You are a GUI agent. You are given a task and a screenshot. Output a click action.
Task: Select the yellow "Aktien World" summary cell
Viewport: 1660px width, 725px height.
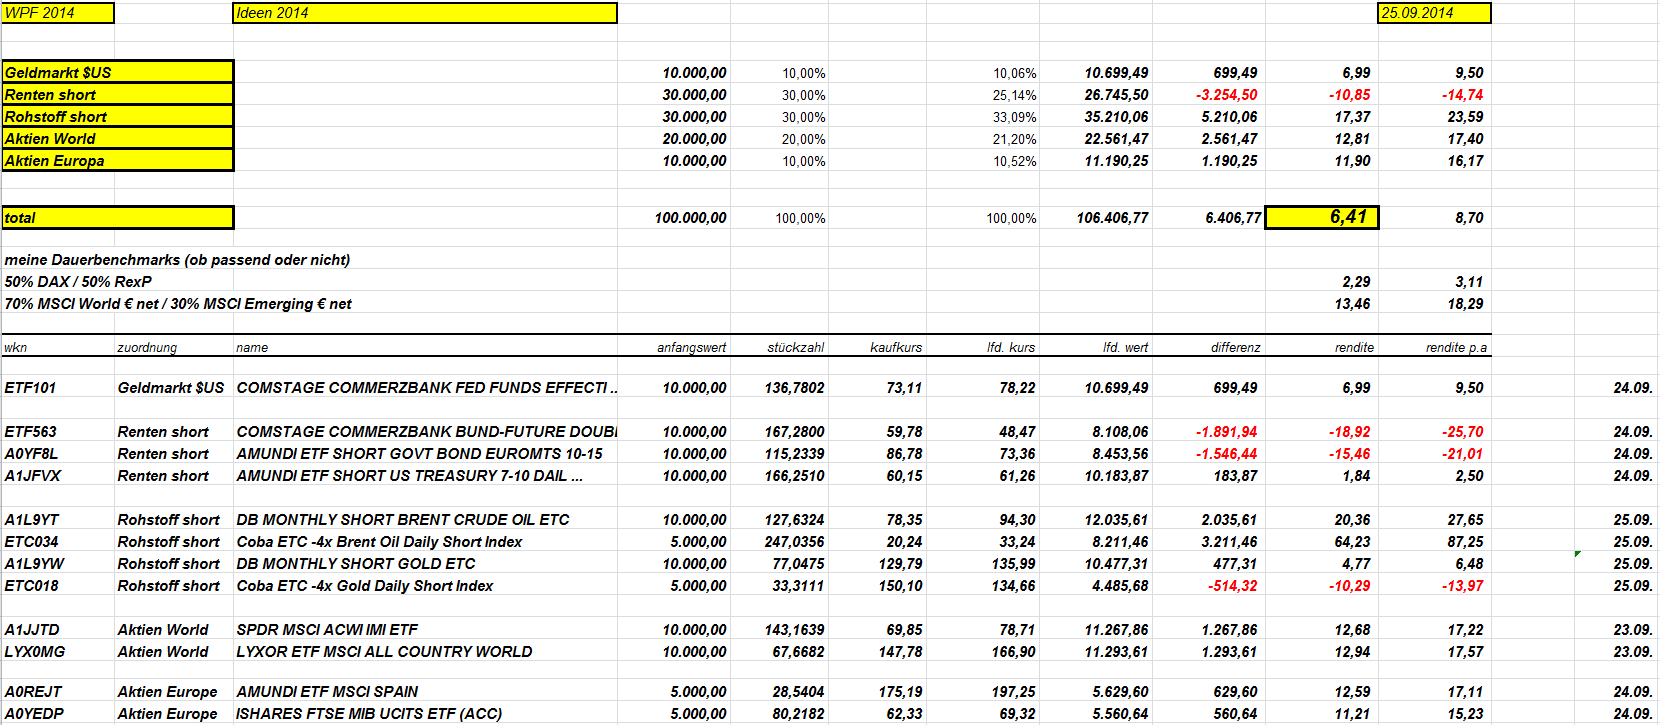click(x=117, y=138)
